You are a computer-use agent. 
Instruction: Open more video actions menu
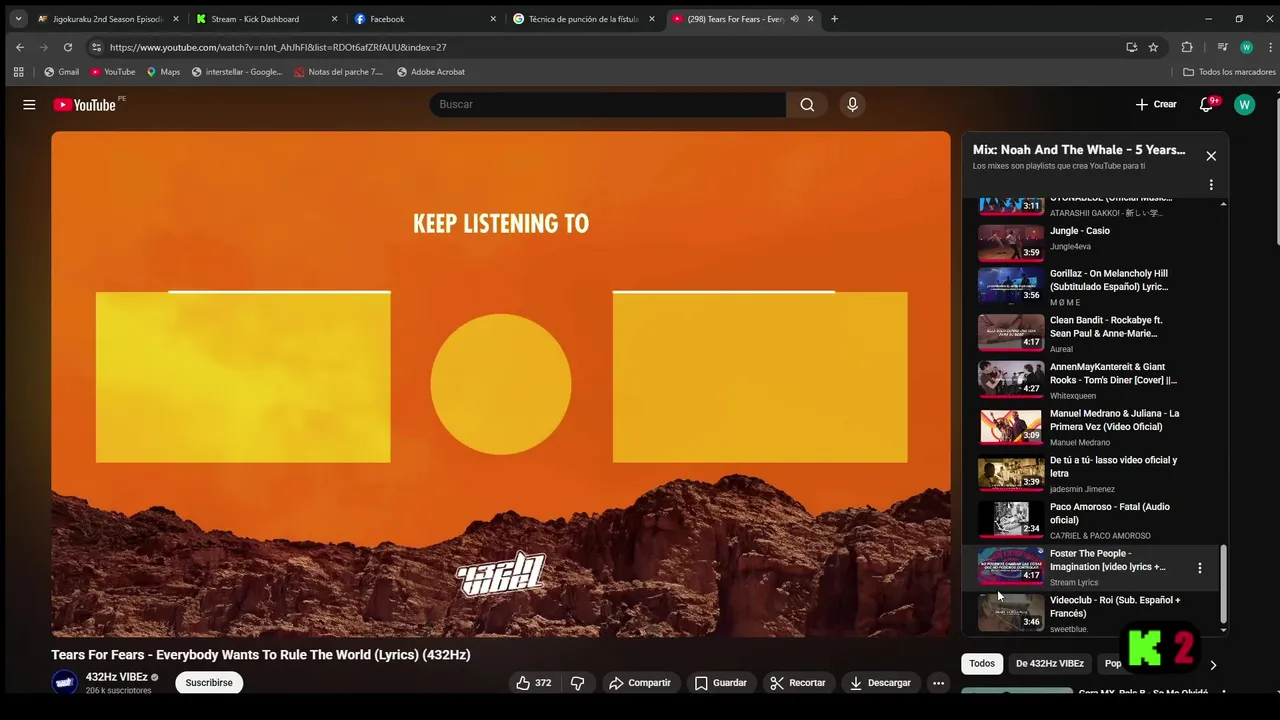pyautogui.click(x=938, y=683)
